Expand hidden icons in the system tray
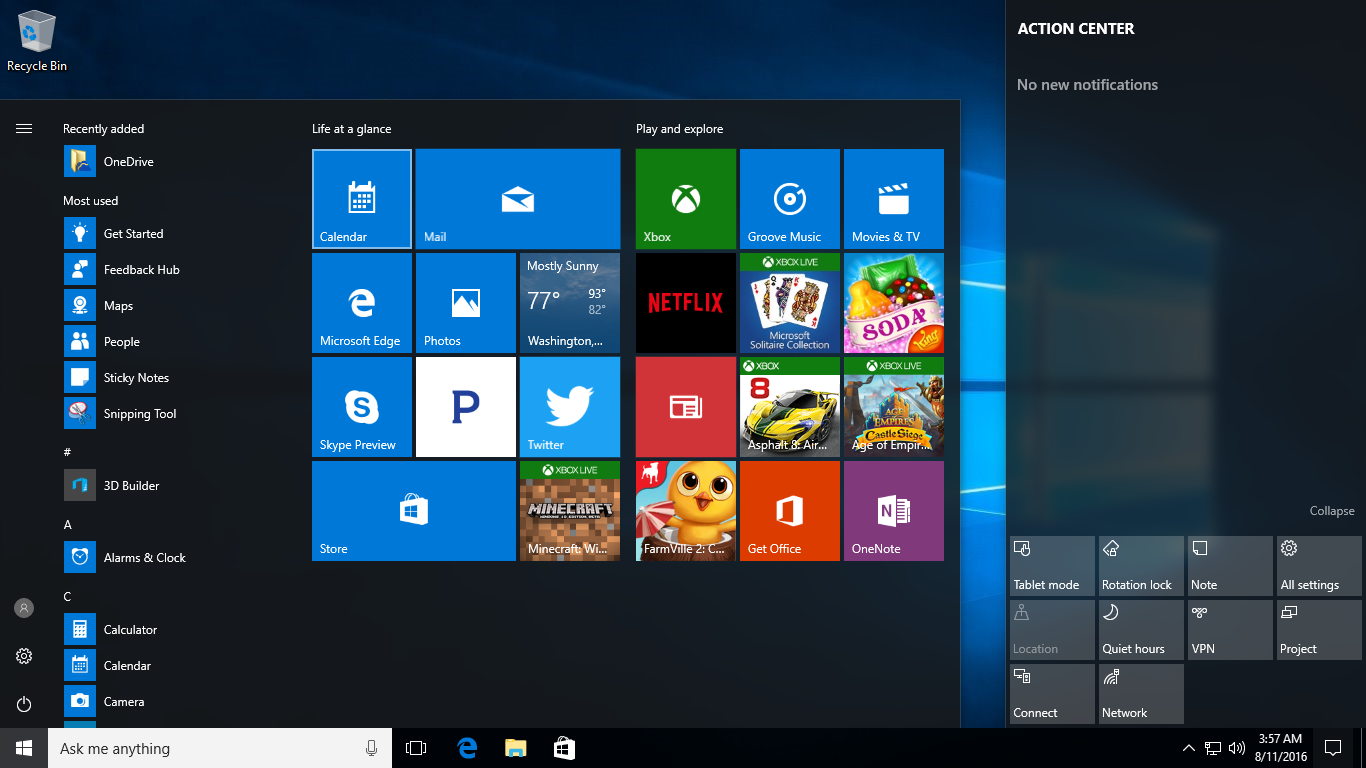The height and width of the screenshot is (768, 1366). pos(1188,747)
